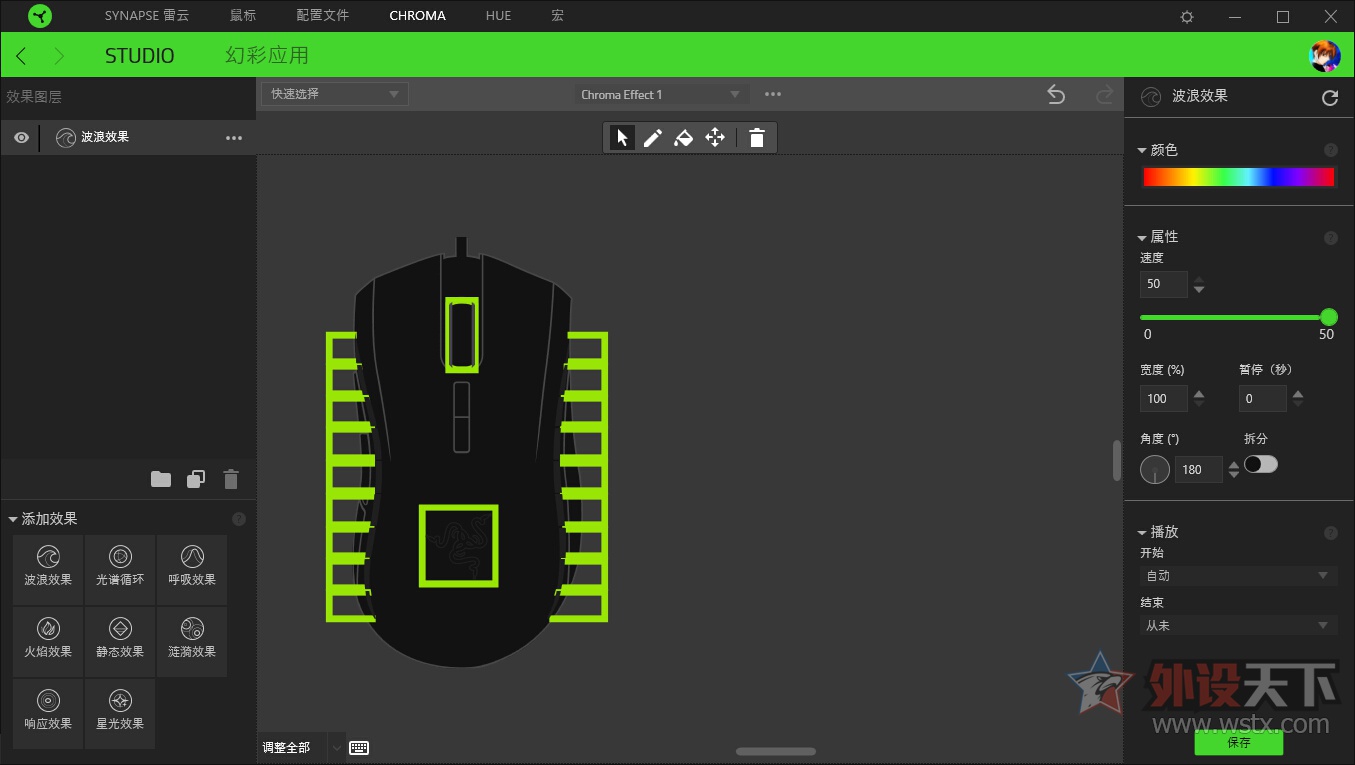Hide the 波浪效果 layer with eye icon
This screenshot has width=1355, height=765.
(x=21, y=137)
